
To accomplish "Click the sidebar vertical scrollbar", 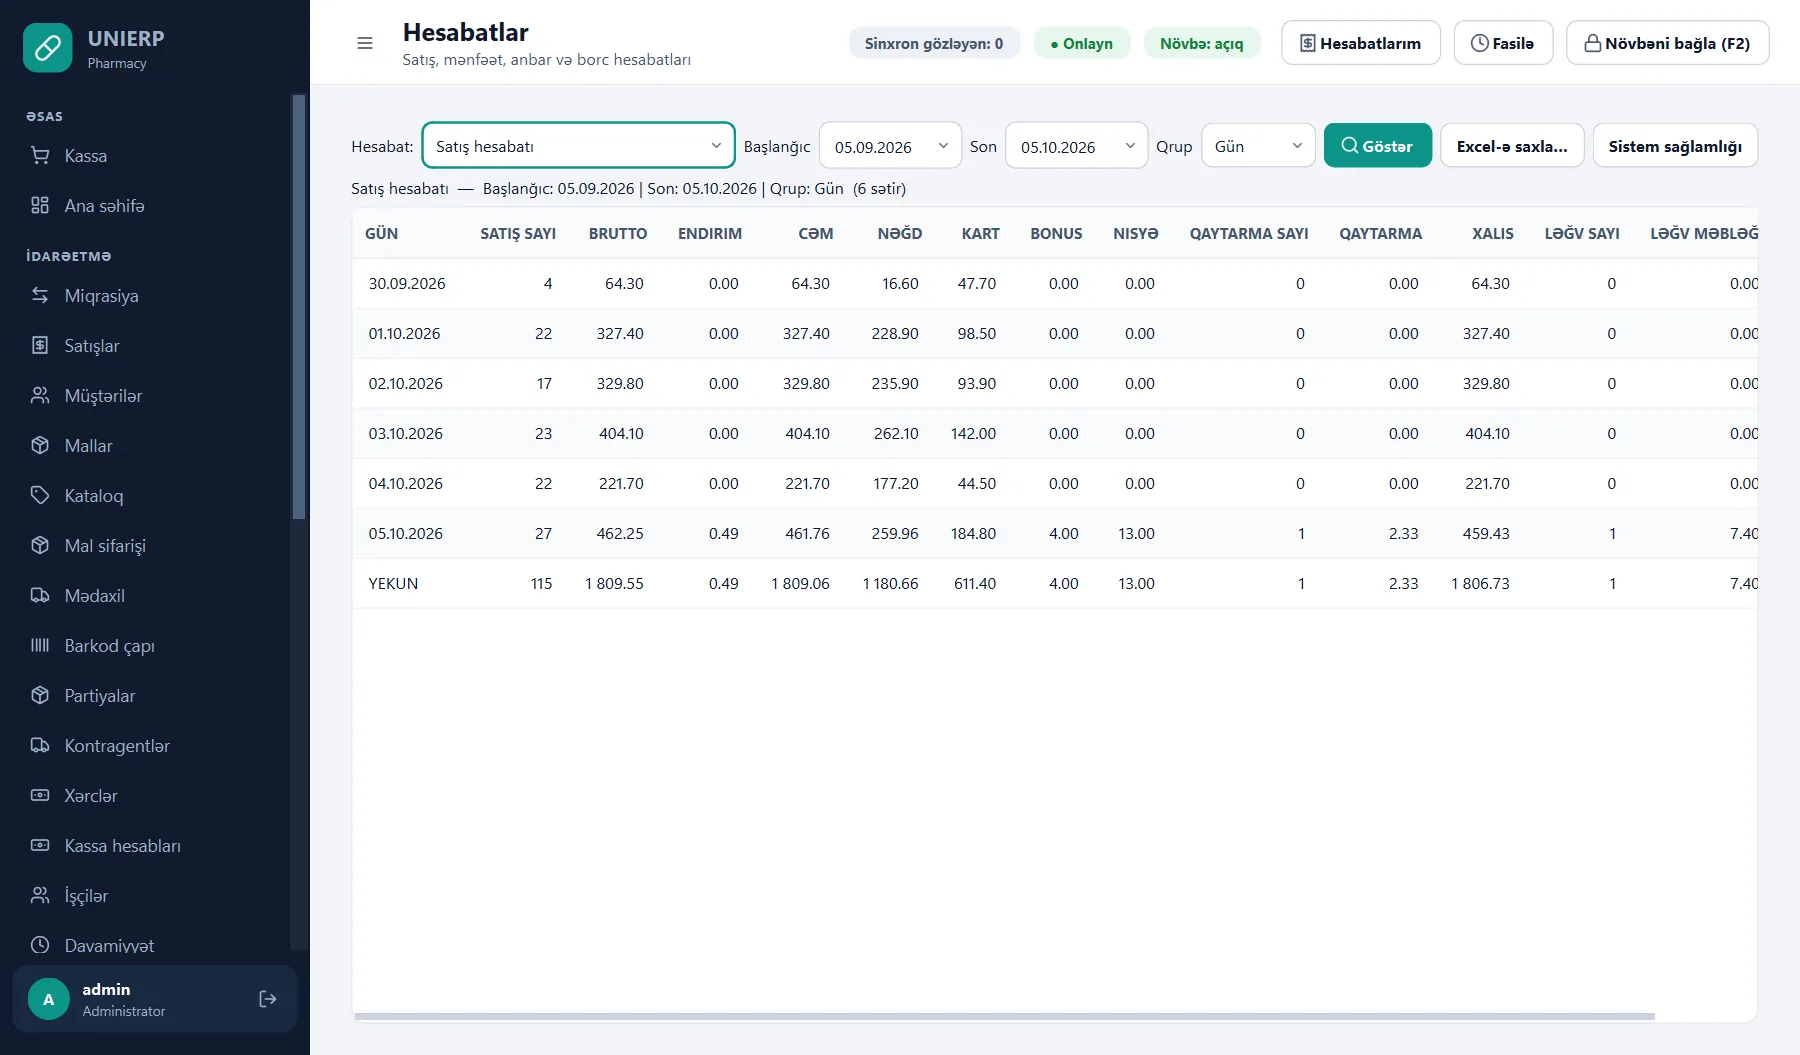I will tap(298, 306).
